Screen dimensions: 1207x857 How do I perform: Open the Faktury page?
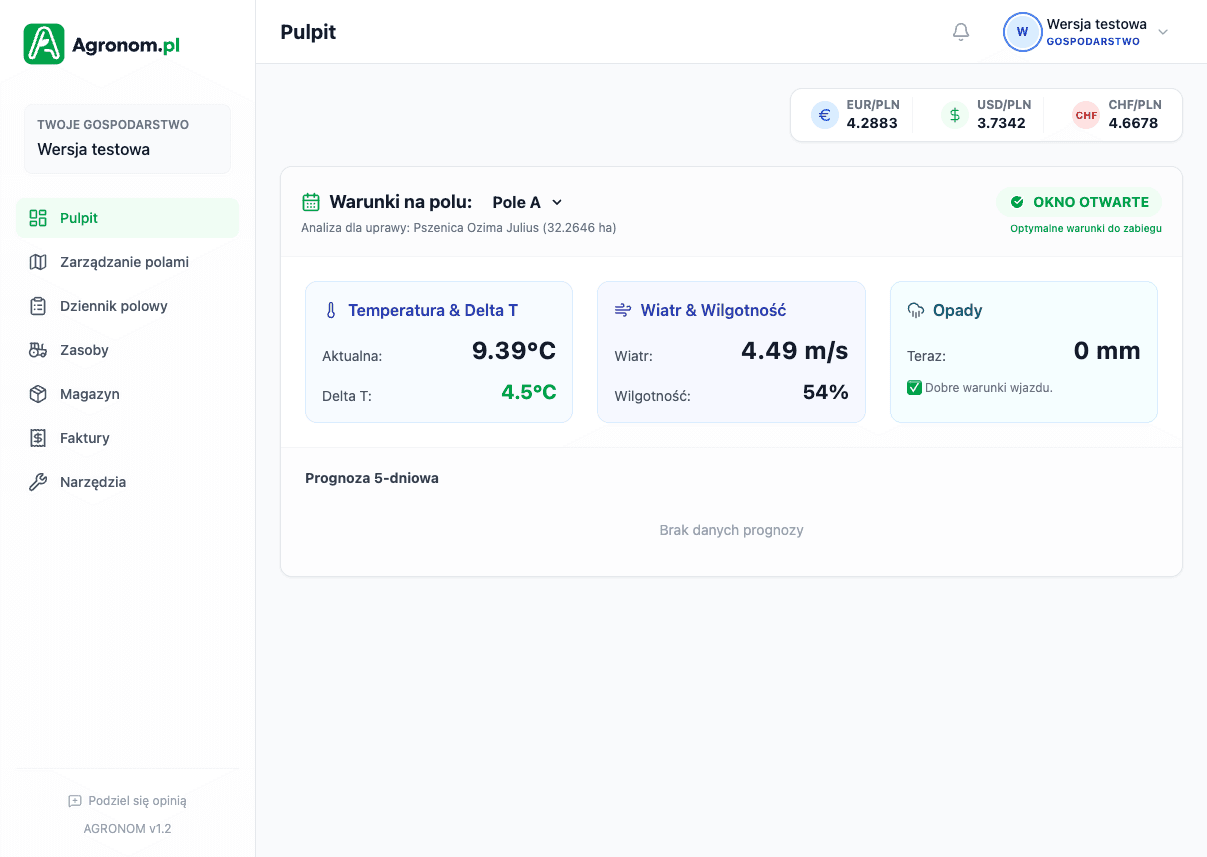(x=84, y=438)
